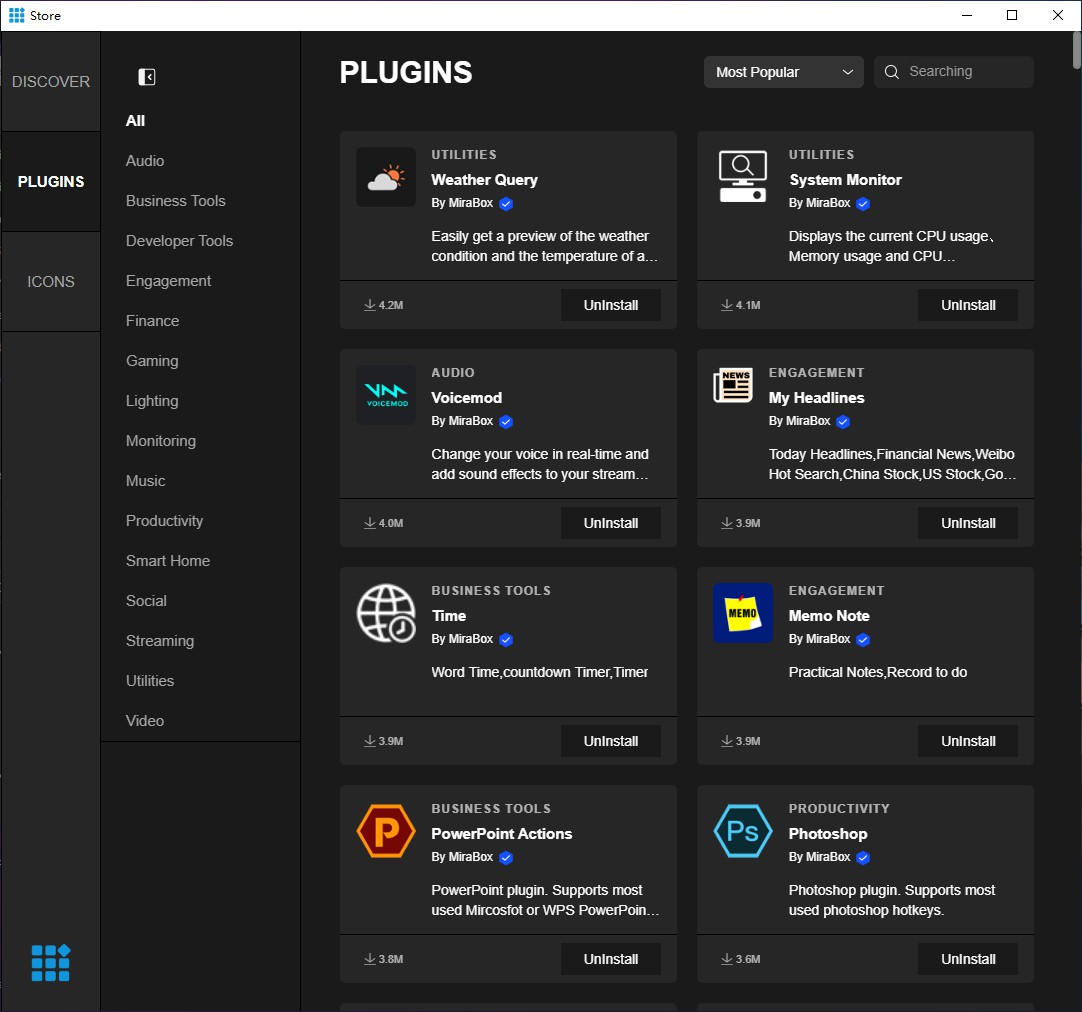This screenshot has width=1082, height=1012.
Task: Click verified badge on Time author
Action: coord(506,639)
